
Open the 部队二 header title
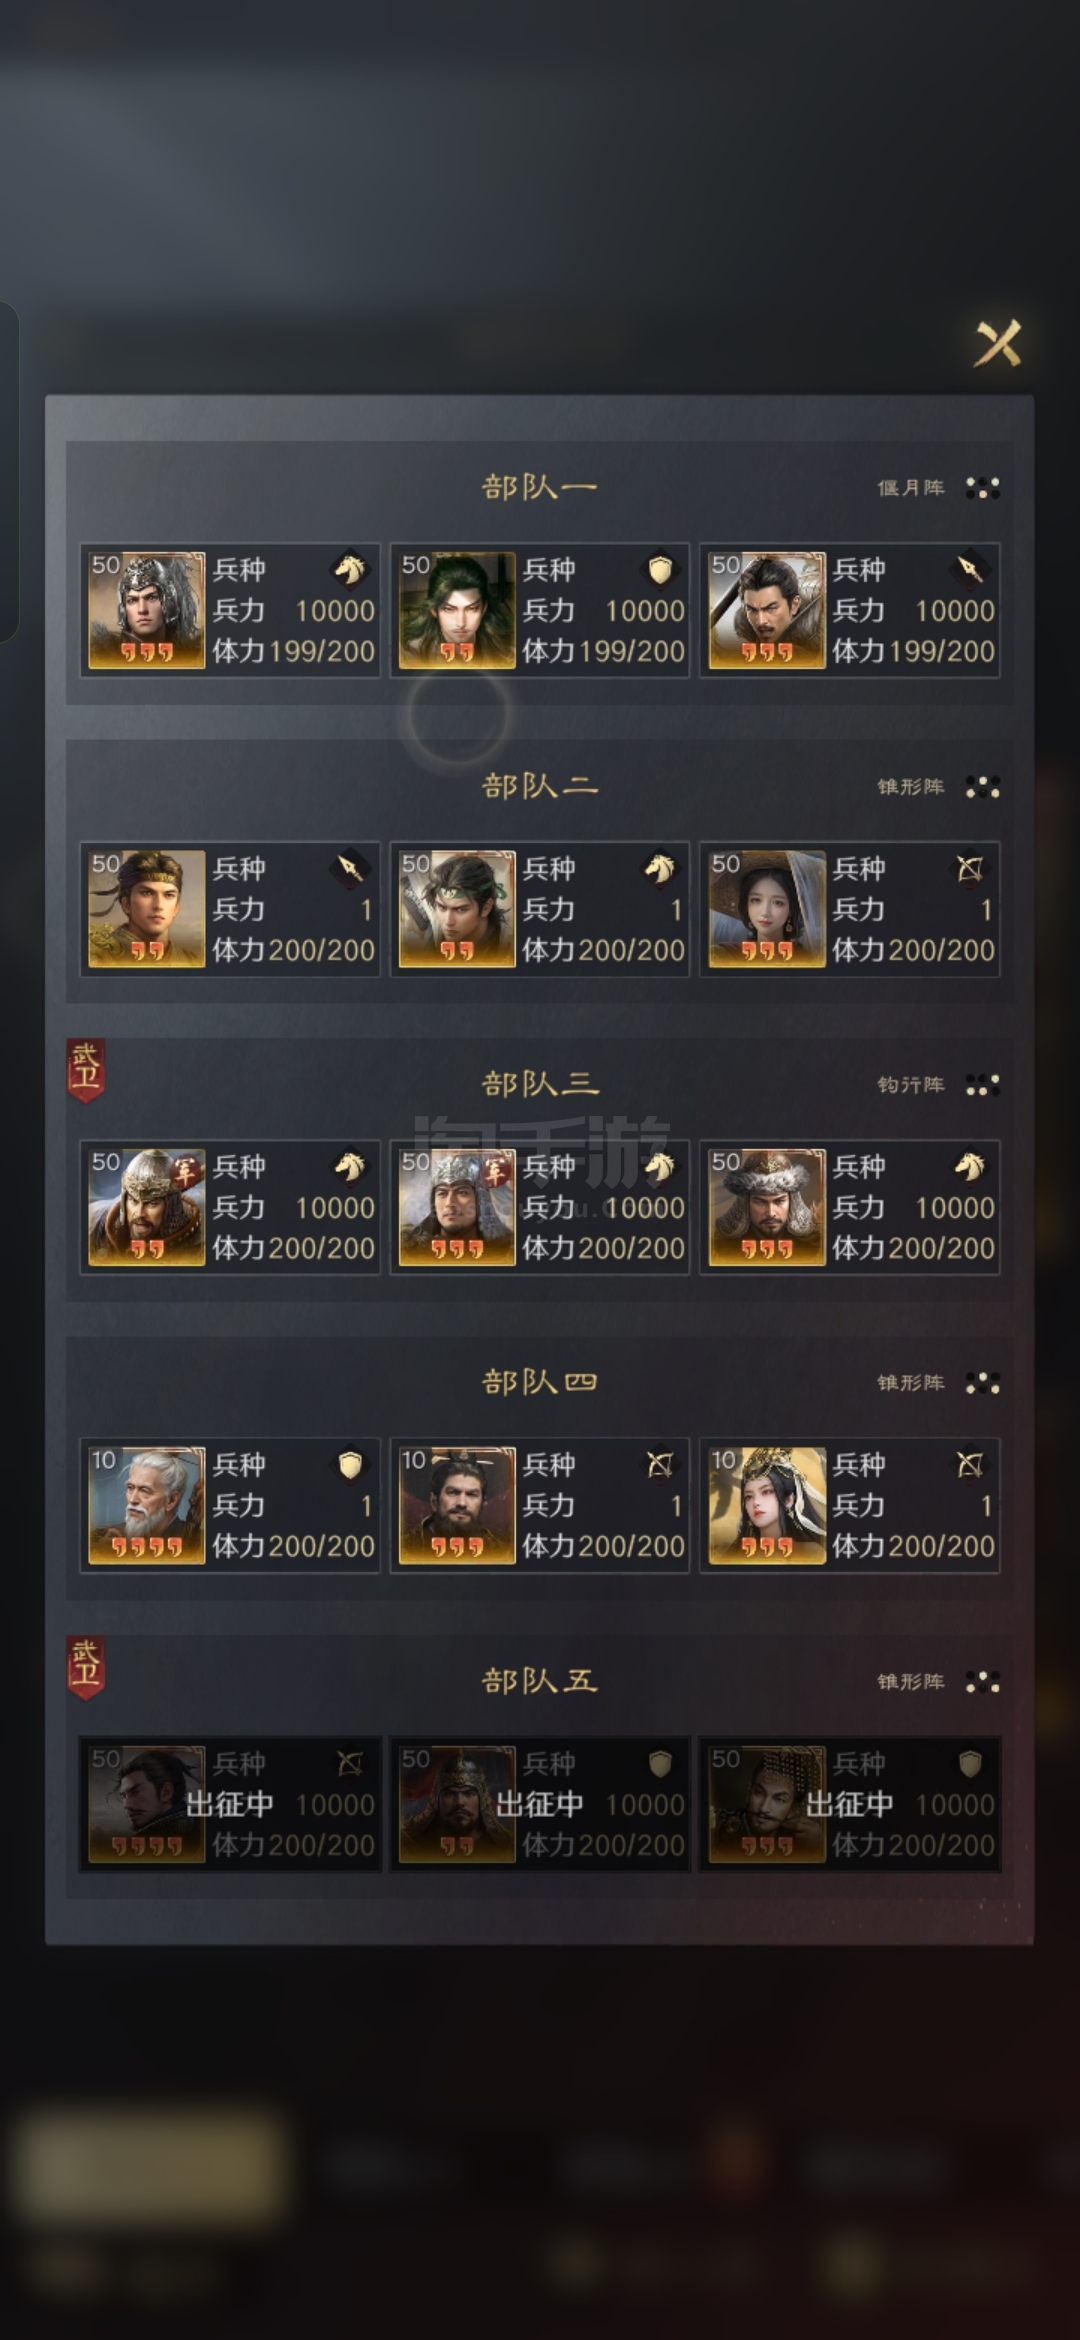point(540,786)
